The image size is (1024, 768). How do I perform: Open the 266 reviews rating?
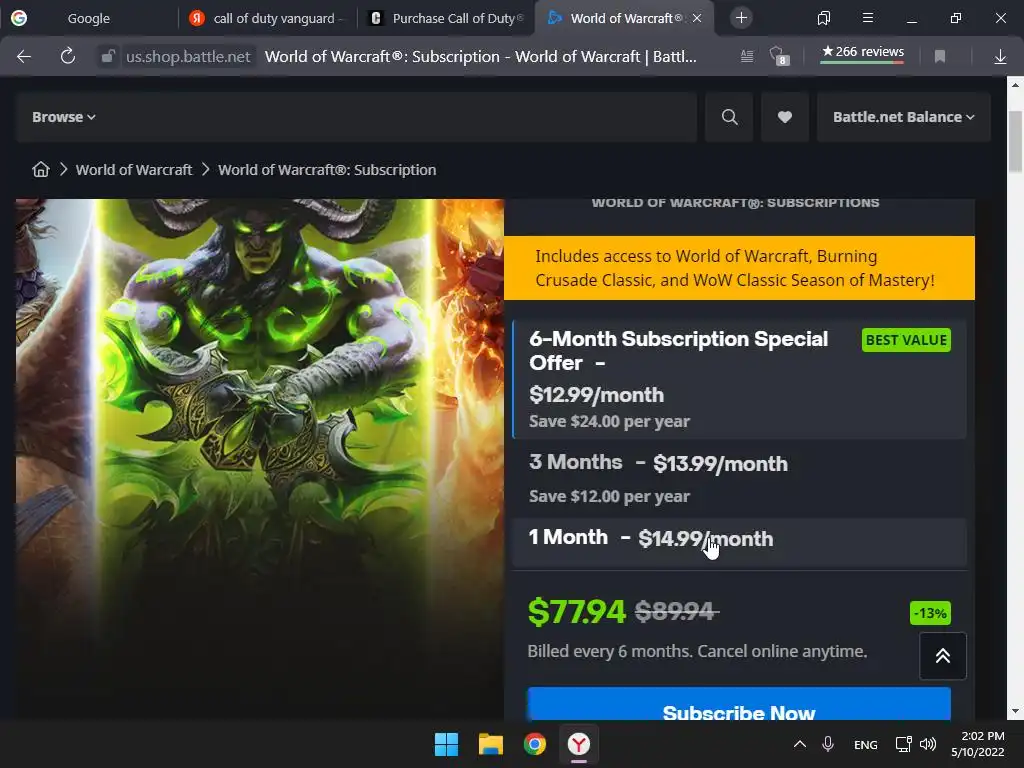(x=862, y=52)
